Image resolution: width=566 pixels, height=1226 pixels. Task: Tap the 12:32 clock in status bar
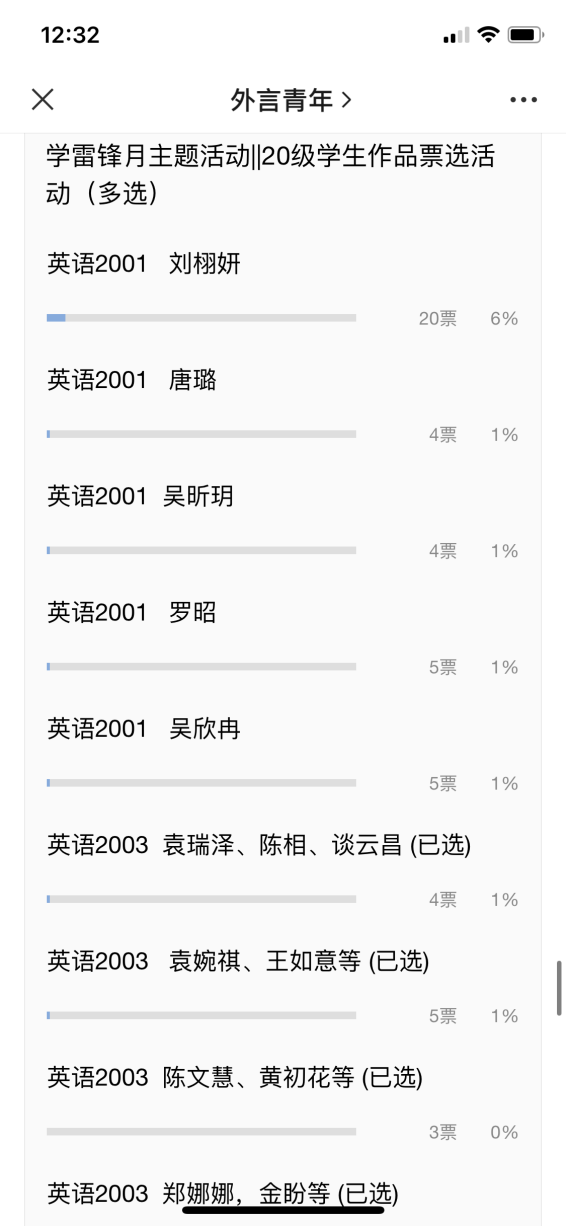pos(70,35)
